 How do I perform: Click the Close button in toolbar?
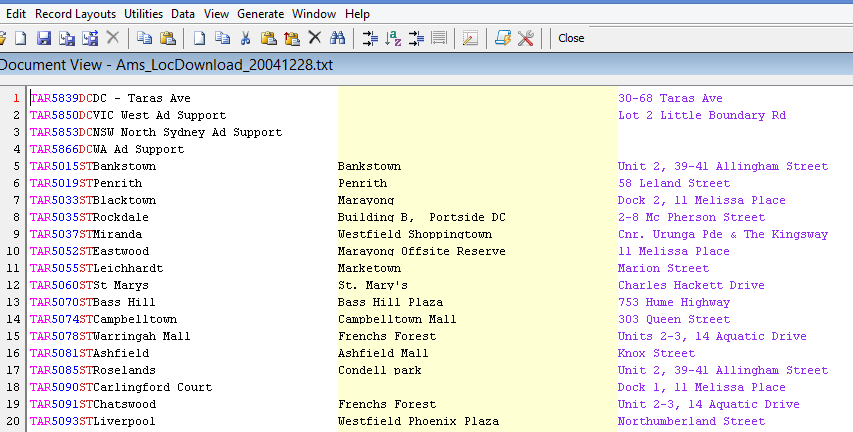coord(571,38)
